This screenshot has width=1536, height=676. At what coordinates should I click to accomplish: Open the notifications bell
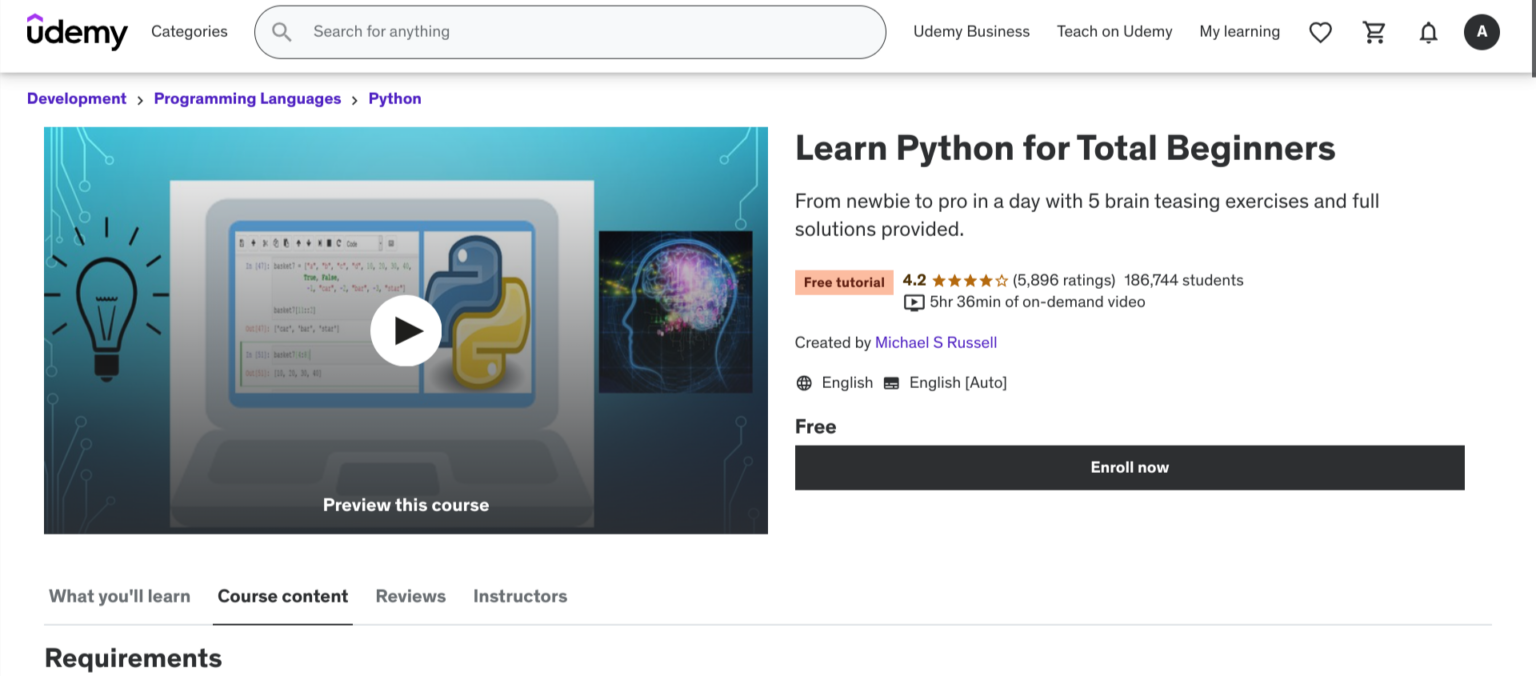coord(1428,31)
